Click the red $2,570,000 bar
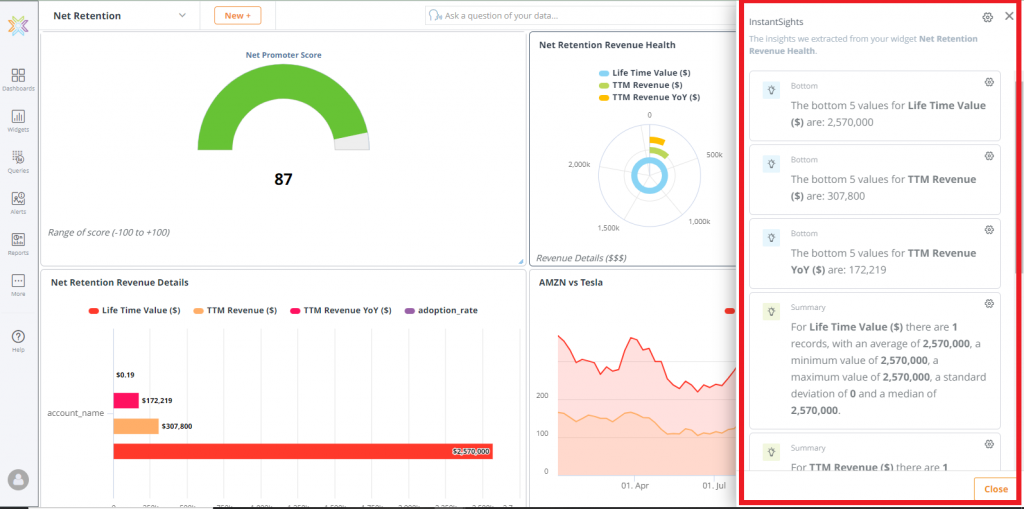Screen dimensions: 1024x509 303,452
